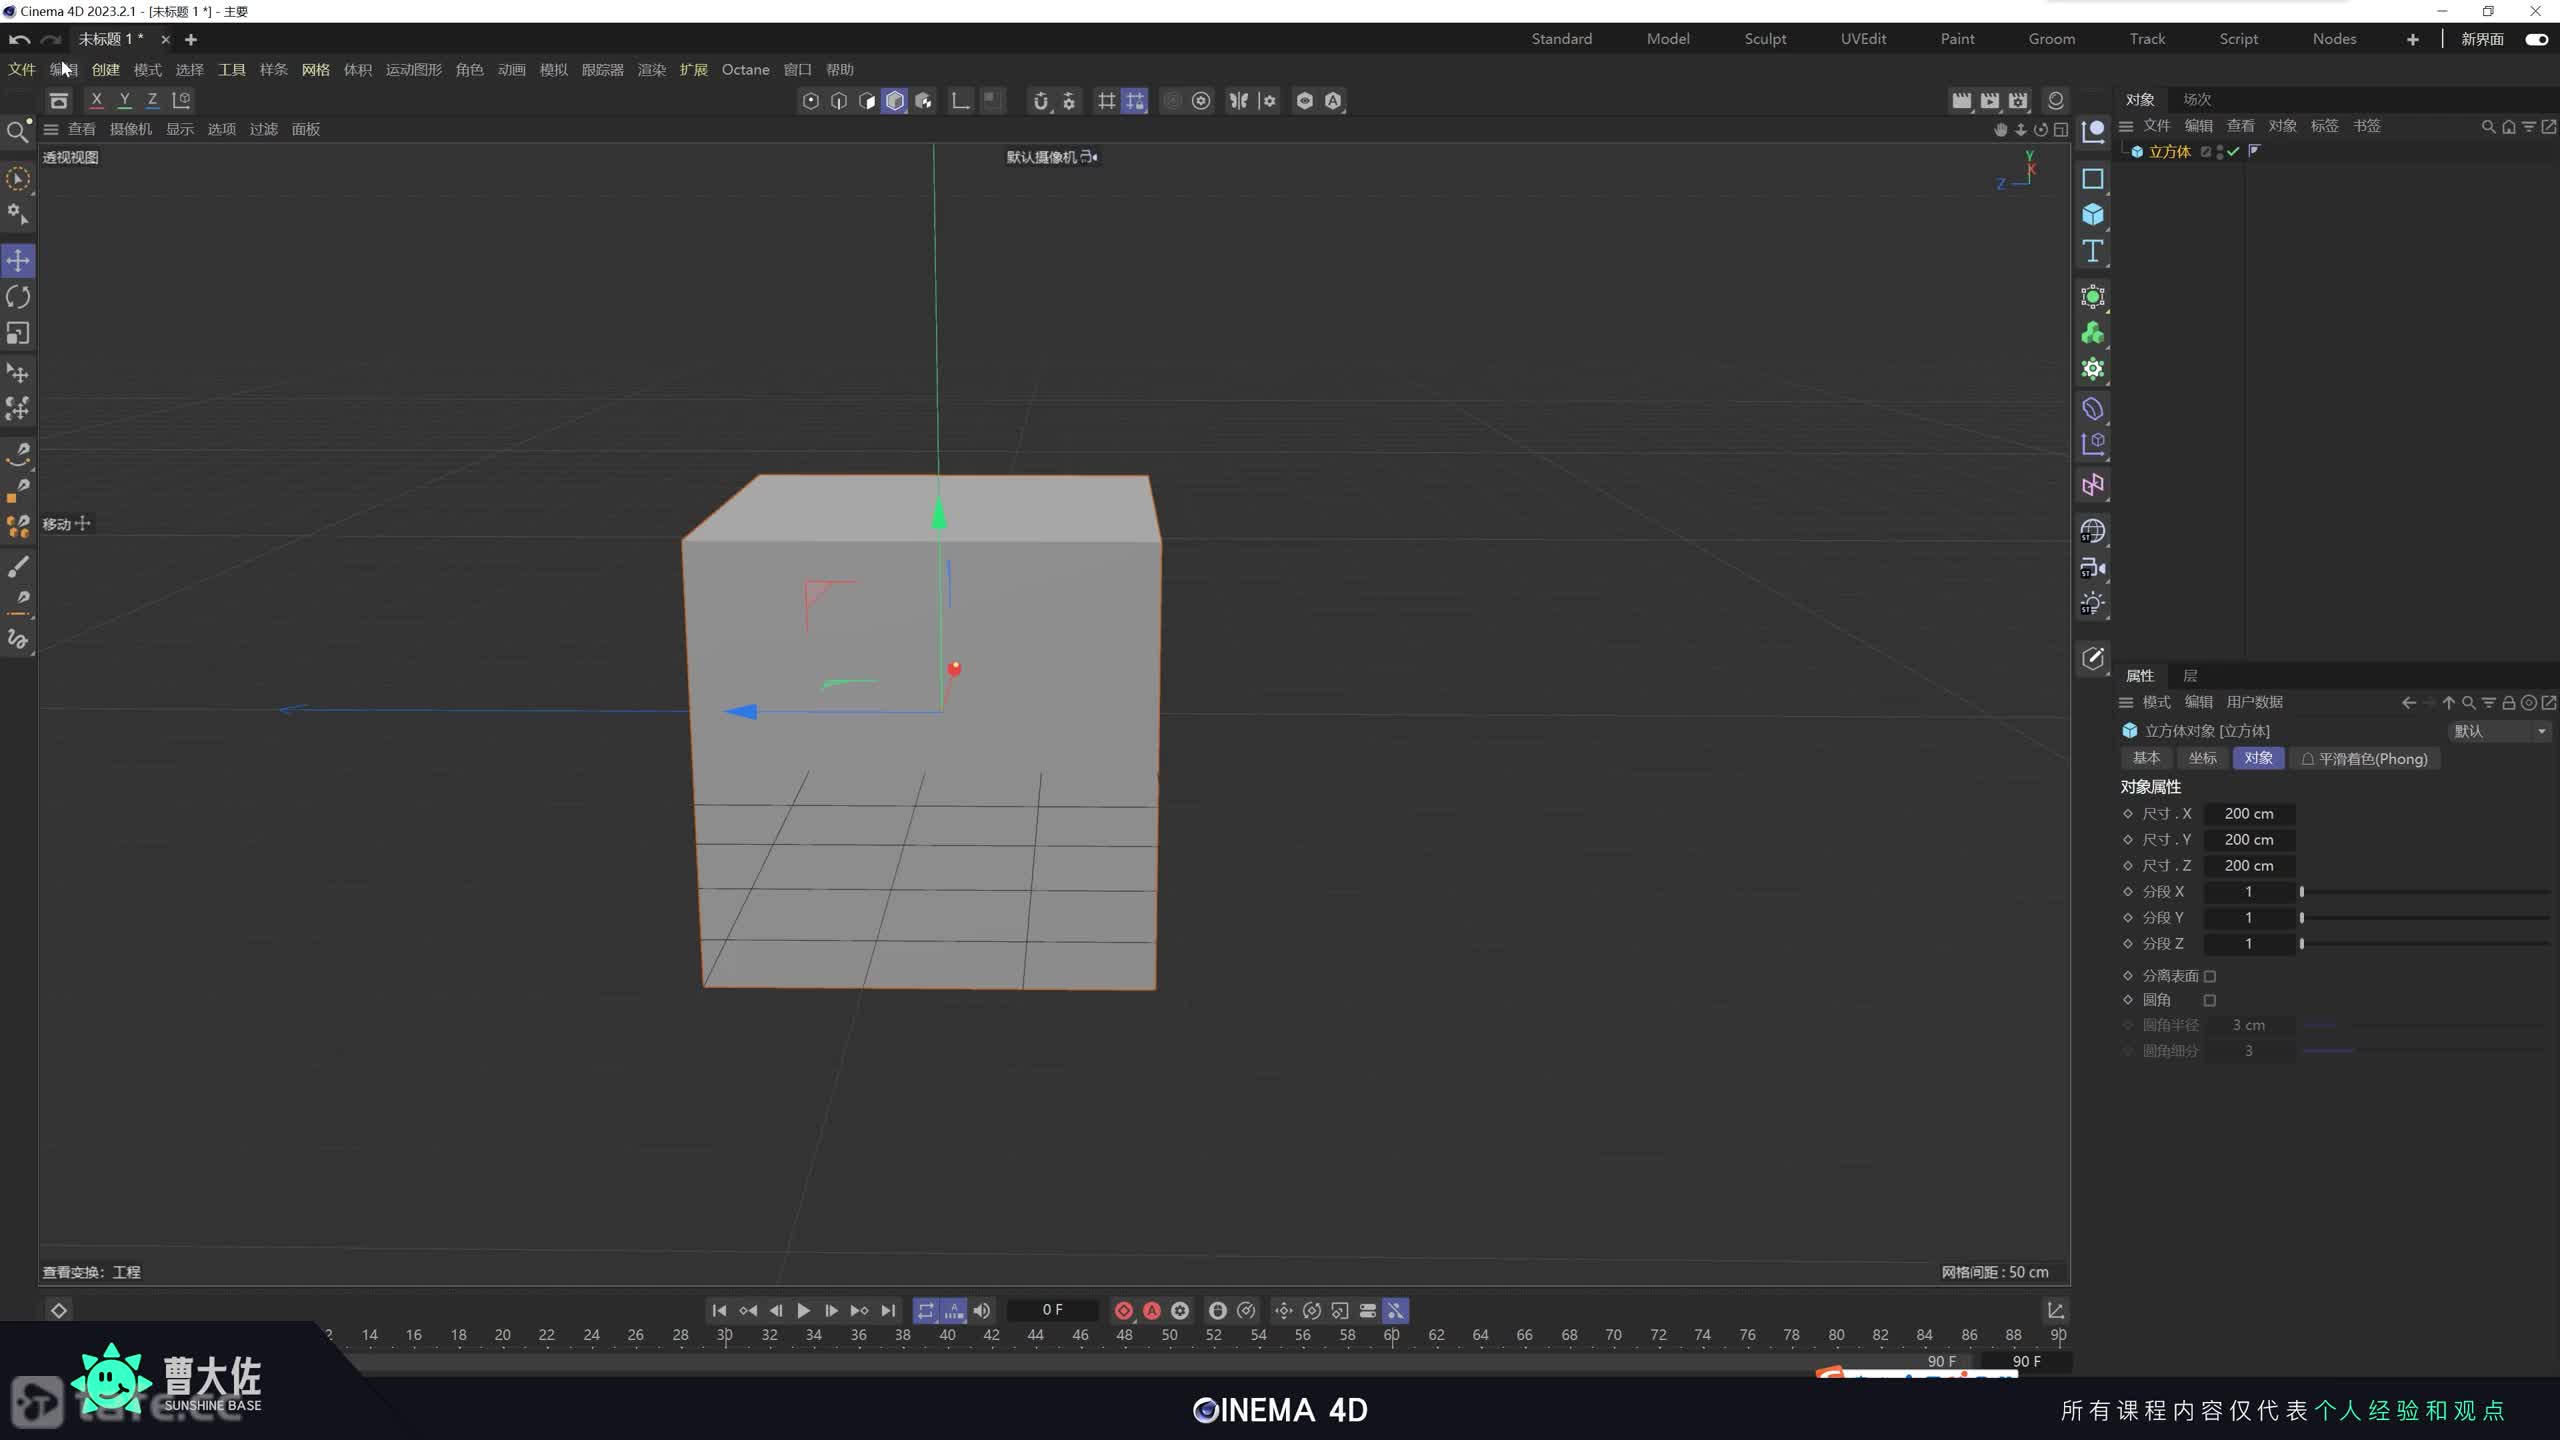This screenshot has width=2560, height=1440.
Task: Enable the 分离表面 checkbox
Action: (x=2210, y=976)
